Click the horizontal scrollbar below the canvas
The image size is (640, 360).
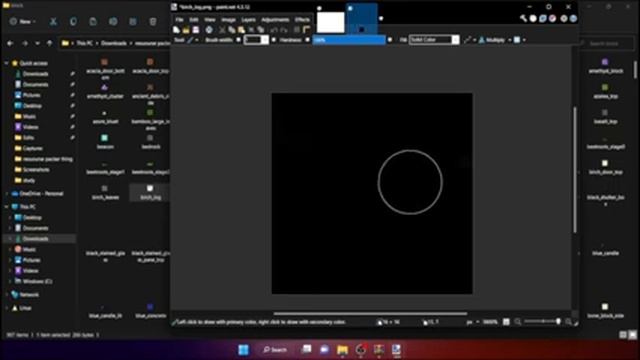pyautogui.click(x=370, y=313)
